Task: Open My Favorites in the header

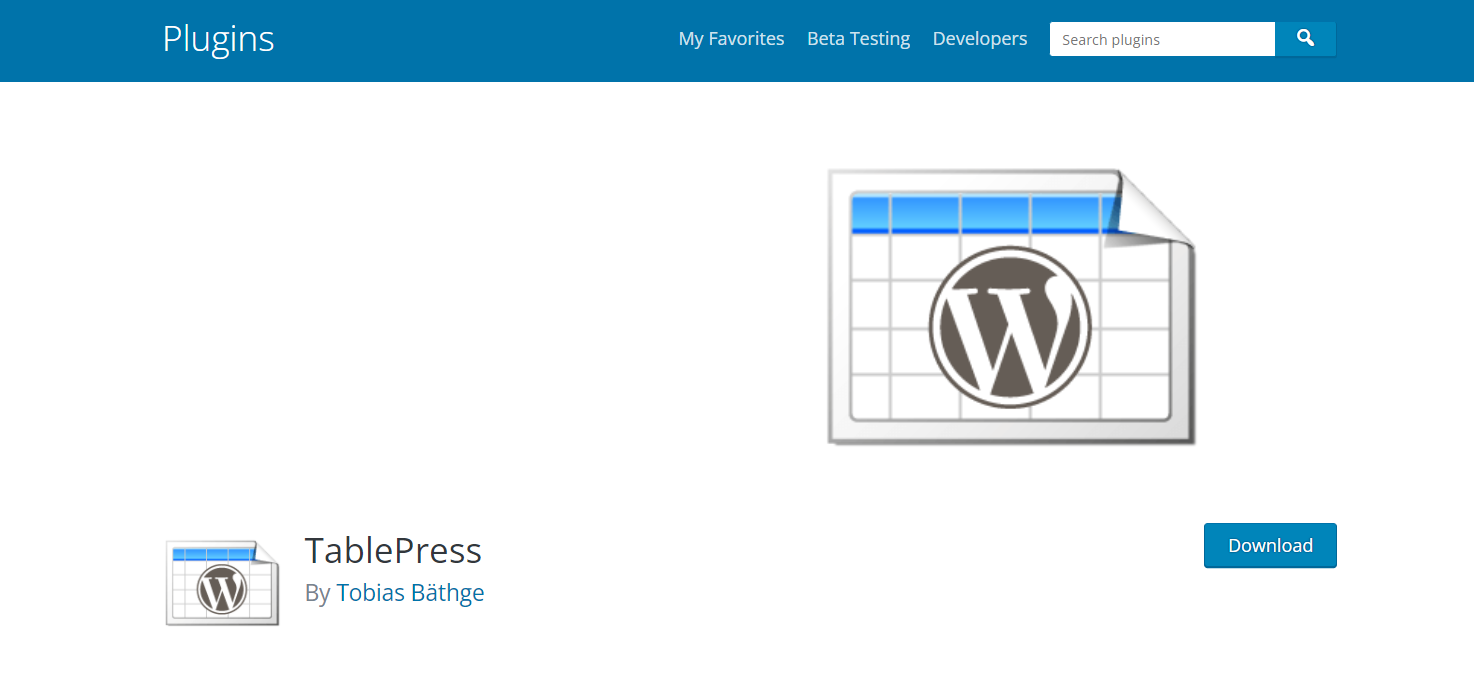Action: click(x=731, y=39)
